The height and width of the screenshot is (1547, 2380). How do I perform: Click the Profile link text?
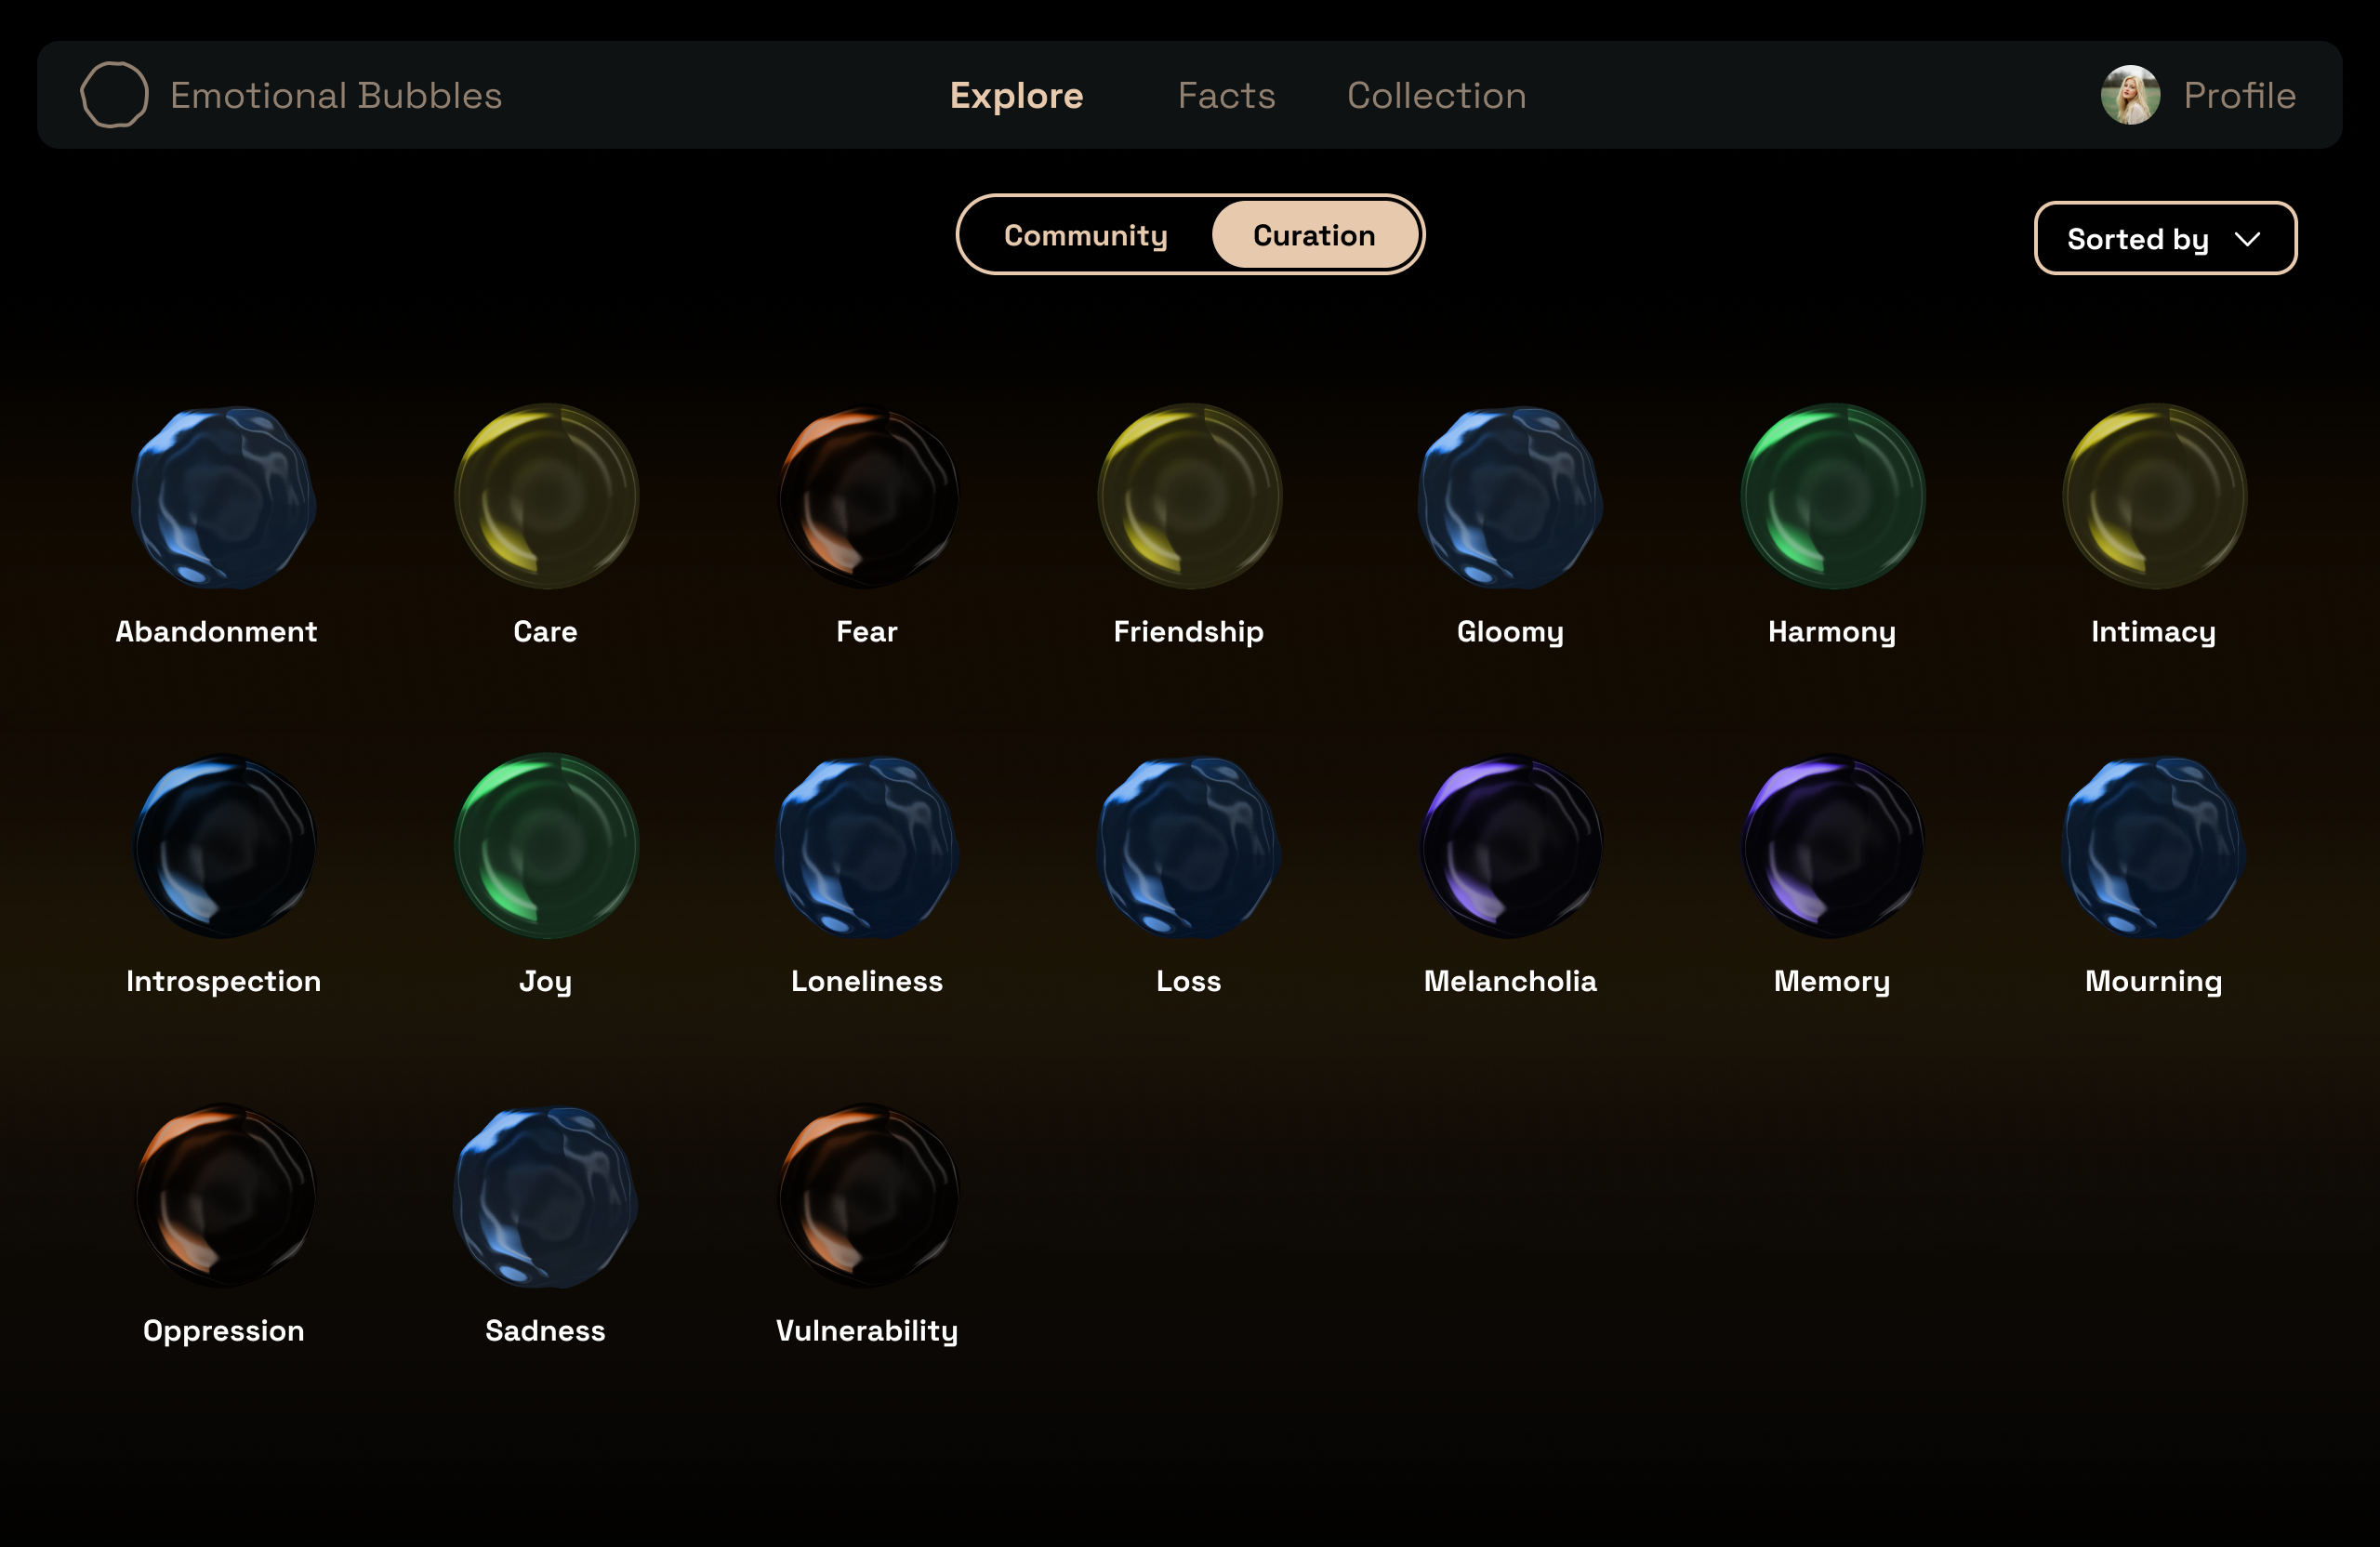point(2239,96)
